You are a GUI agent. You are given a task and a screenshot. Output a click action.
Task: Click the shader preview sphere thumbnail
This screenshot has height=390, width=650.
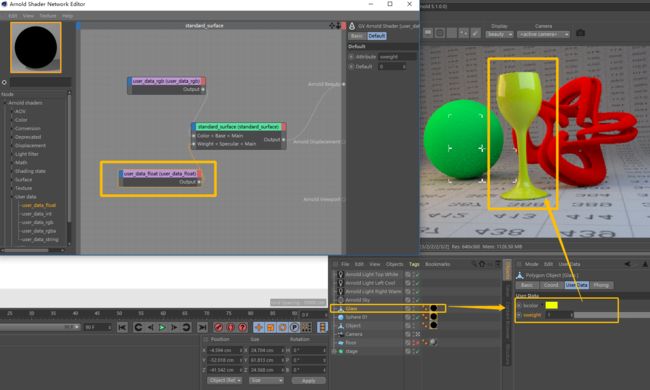coord(36,47)
